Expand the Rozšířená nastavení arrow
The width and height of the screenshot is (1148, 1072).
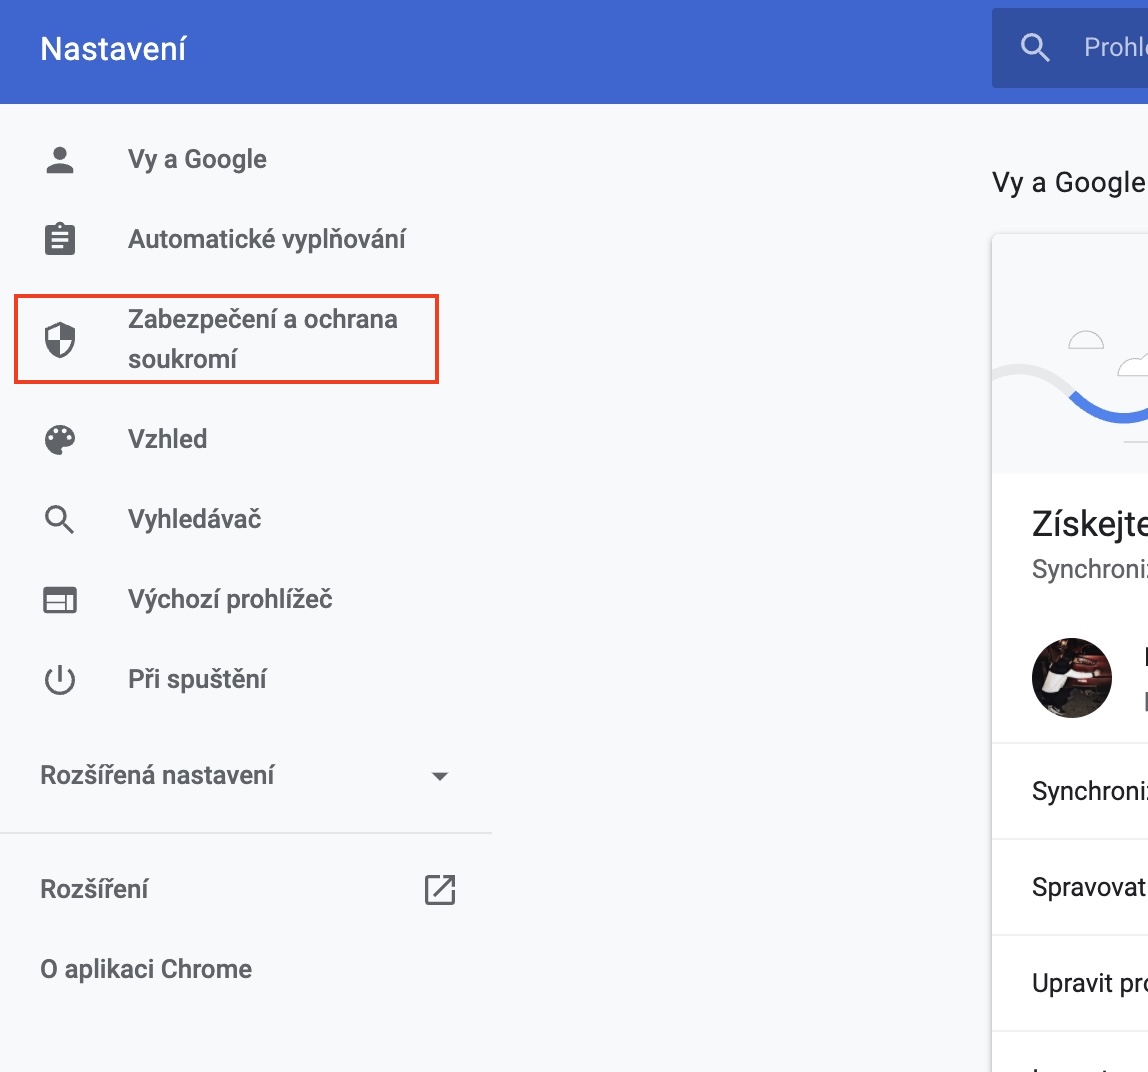tap(439, 776)
